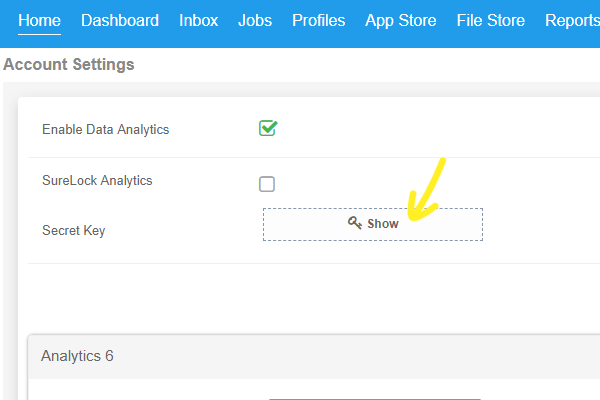Screen dimensions: 600x400
Task: Open the Inbox tab
Action: pyautogui.click(x=199, y=21)
